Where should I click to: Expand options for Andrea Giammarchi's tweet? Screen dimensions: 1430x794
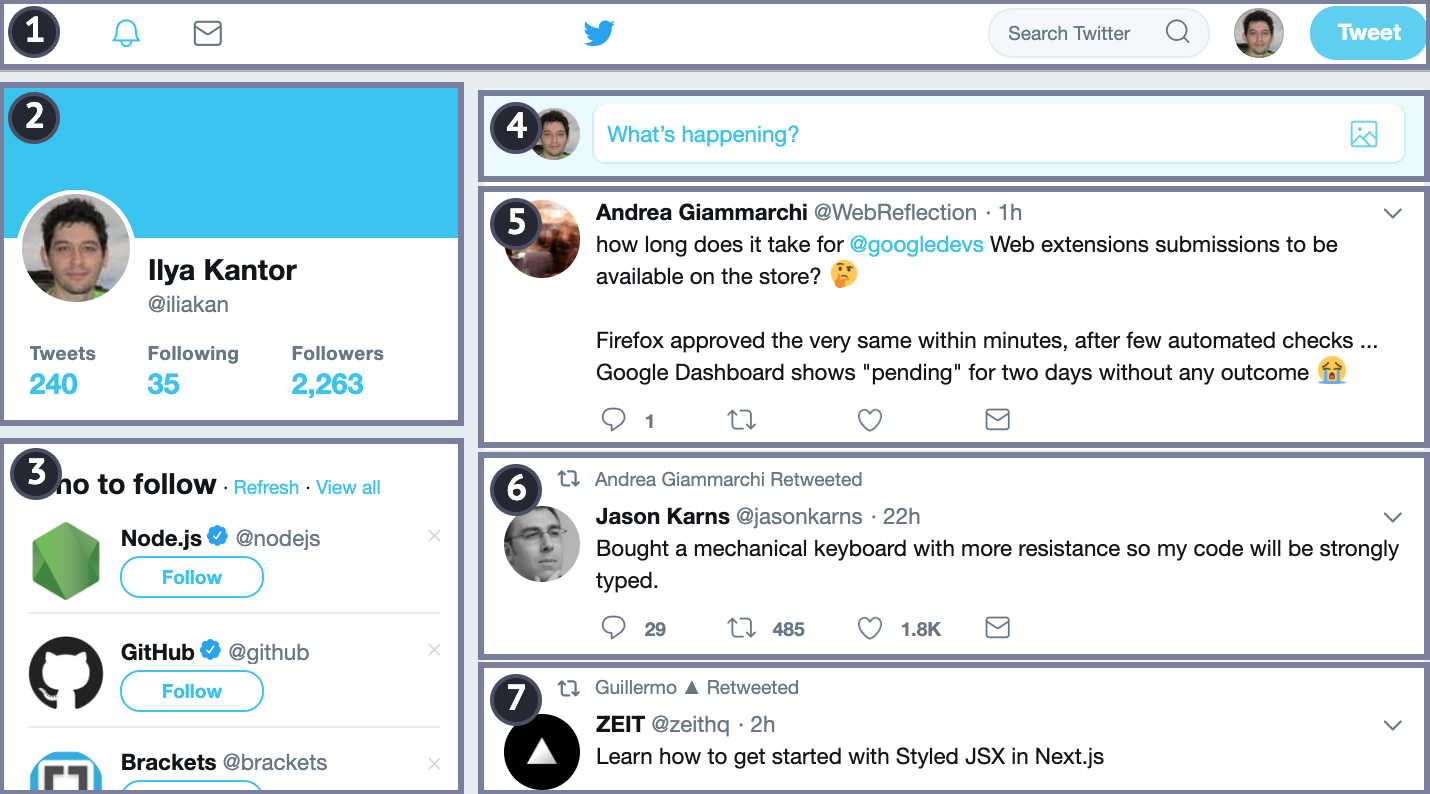click(x=1392, y=213)
